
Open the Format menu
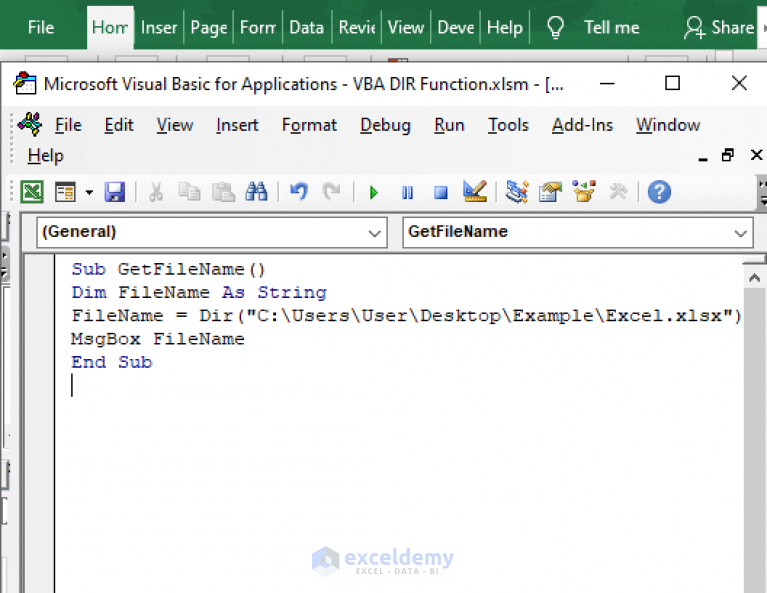tap(309, 125)
